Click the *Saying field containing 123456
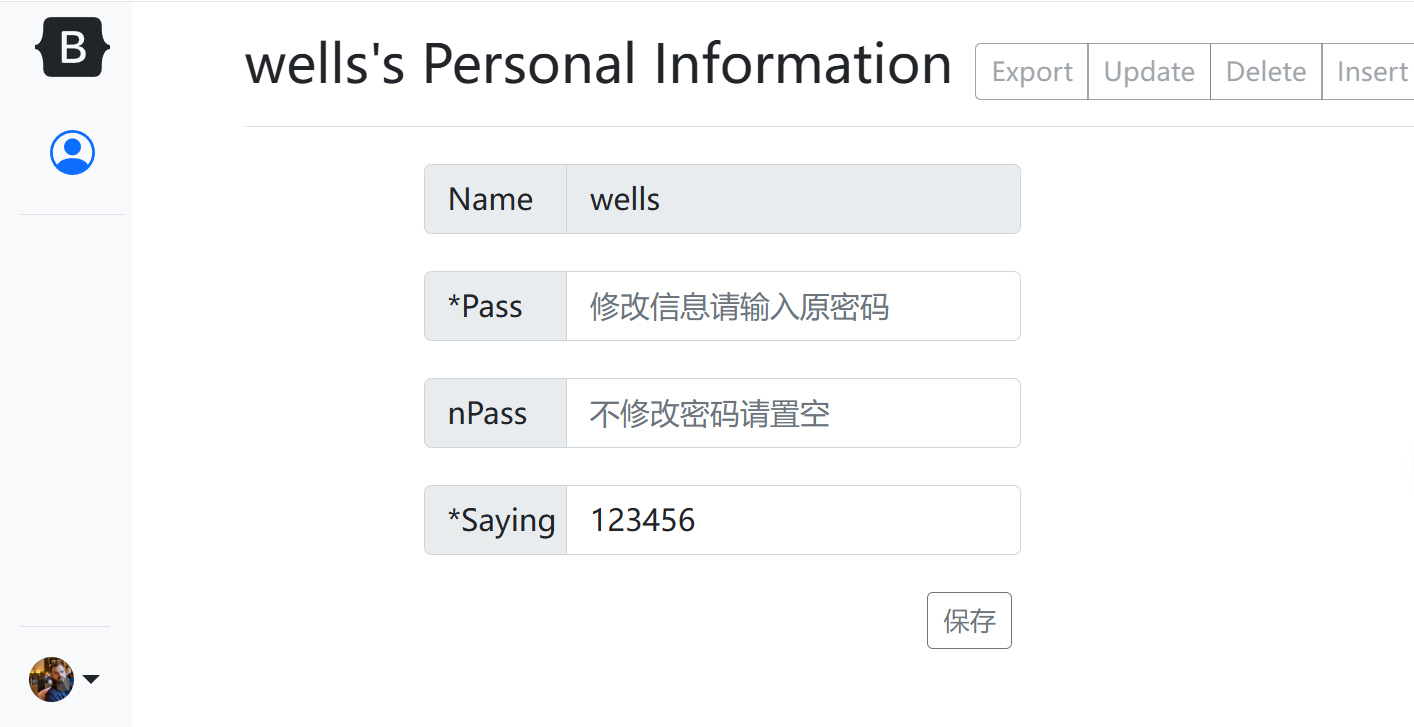The image size is (1414, 727). (x=793, y=520)
